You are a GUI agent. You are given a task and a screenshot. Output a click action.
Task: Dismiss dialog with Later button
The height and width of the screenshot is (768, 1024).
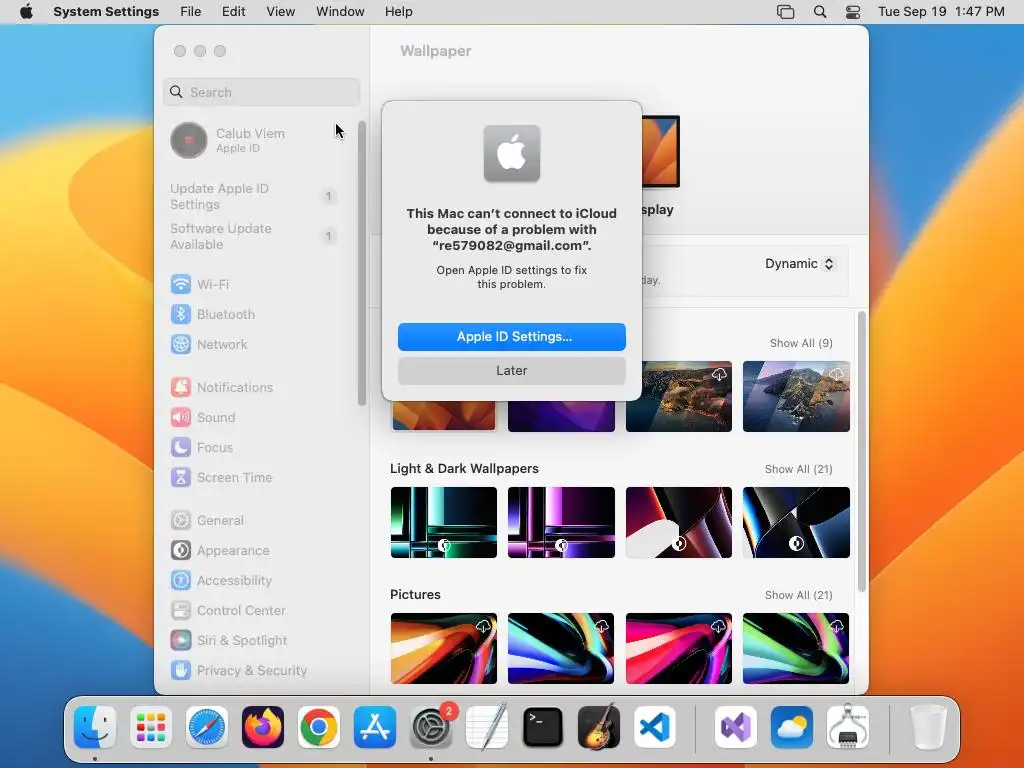point(512,370)
